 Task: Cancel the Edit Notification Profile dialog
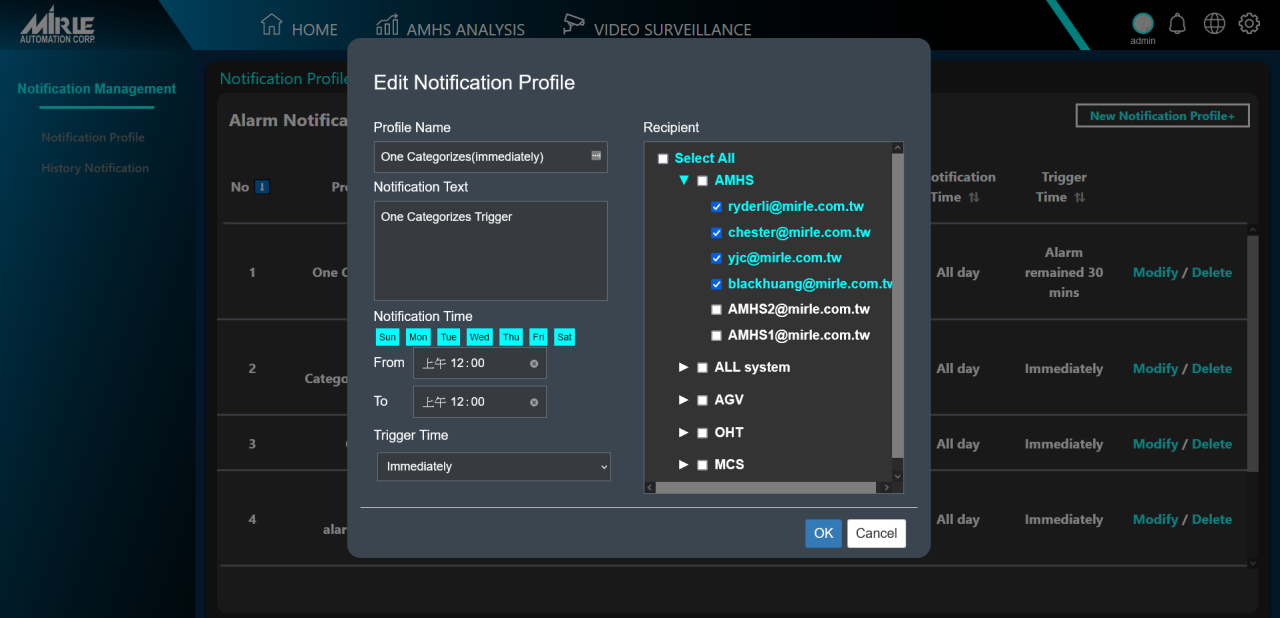[876, 533]
